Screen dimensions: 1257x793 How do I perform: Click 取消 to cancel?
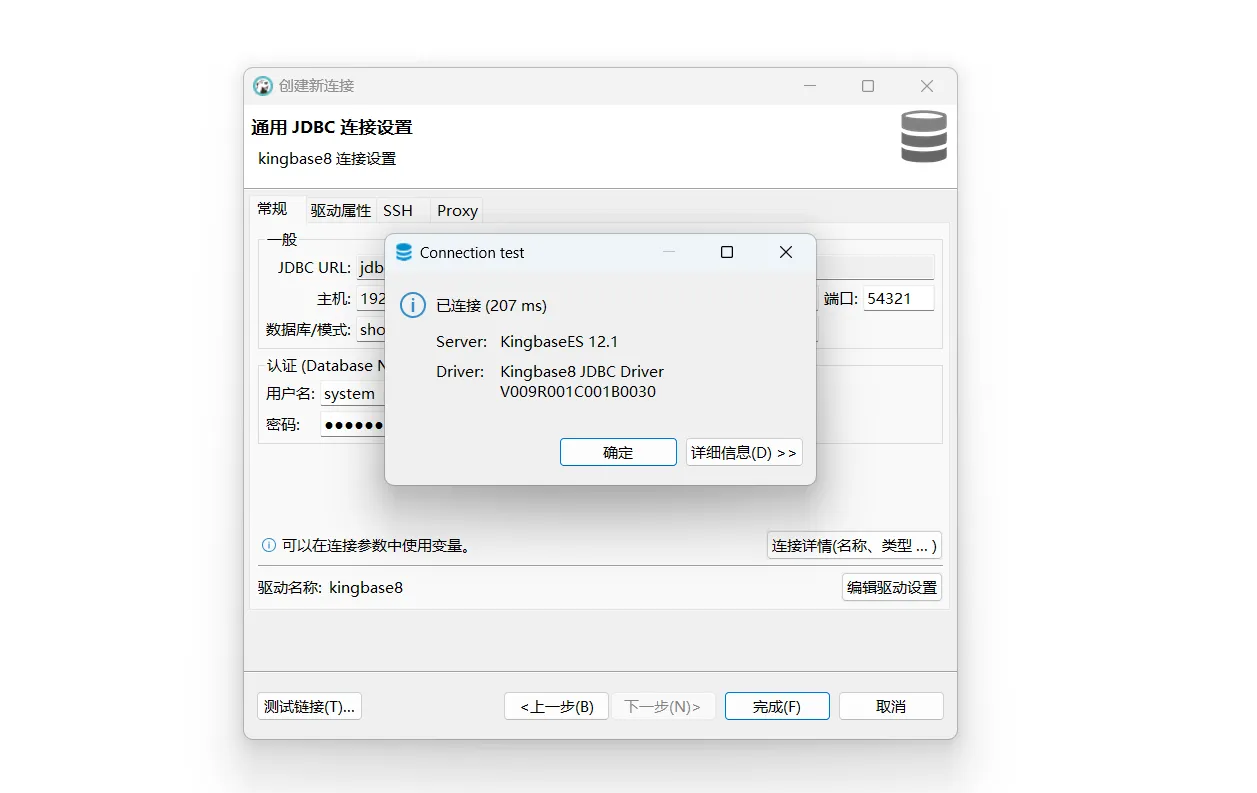click(891, 706)
